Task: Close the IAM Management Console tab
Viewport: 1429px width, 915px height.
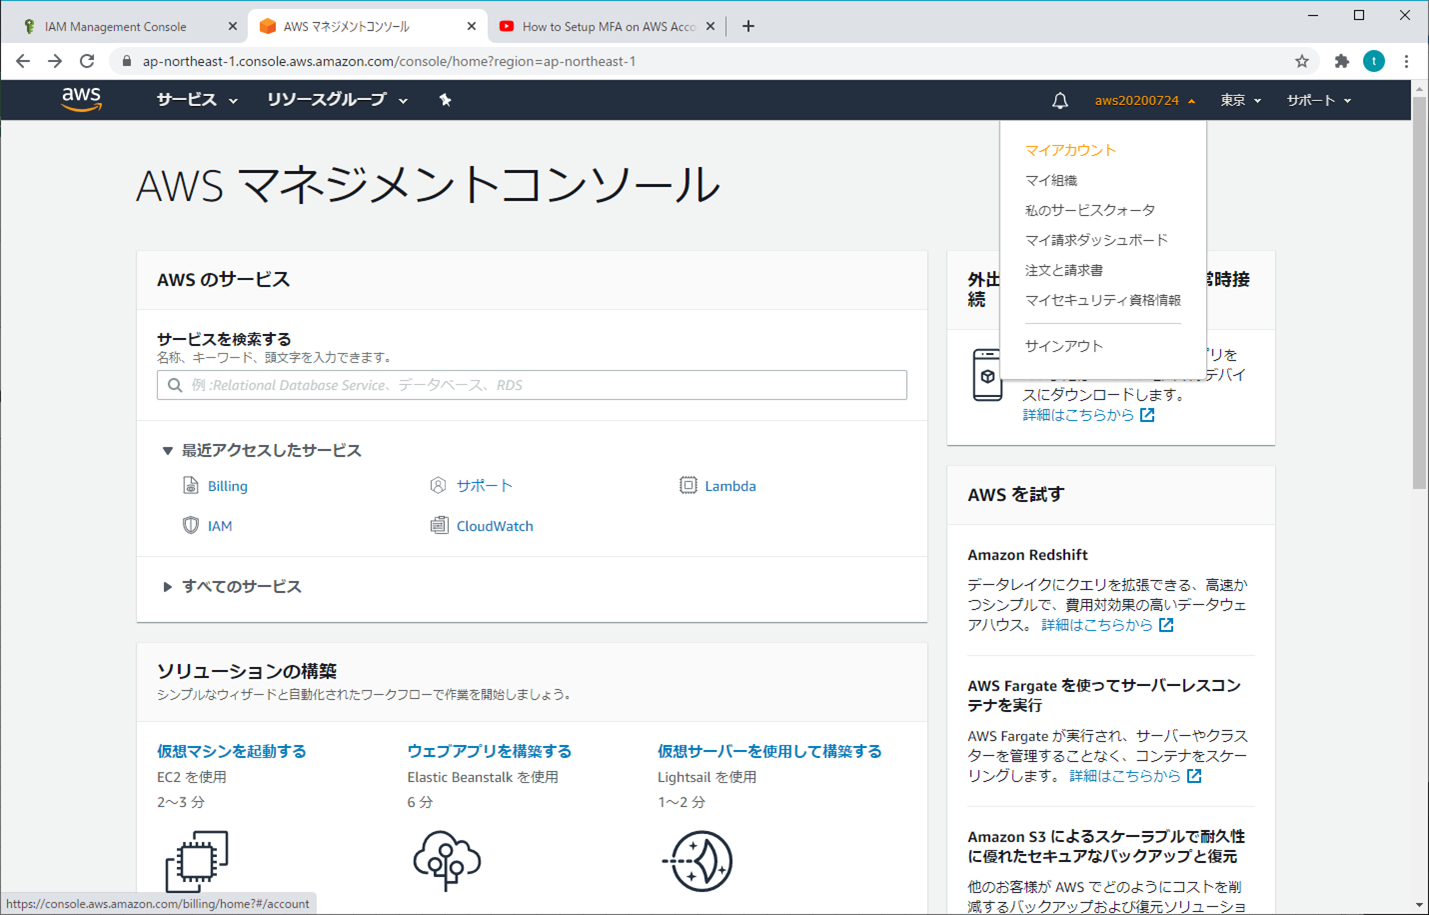Action: point(232,26)
